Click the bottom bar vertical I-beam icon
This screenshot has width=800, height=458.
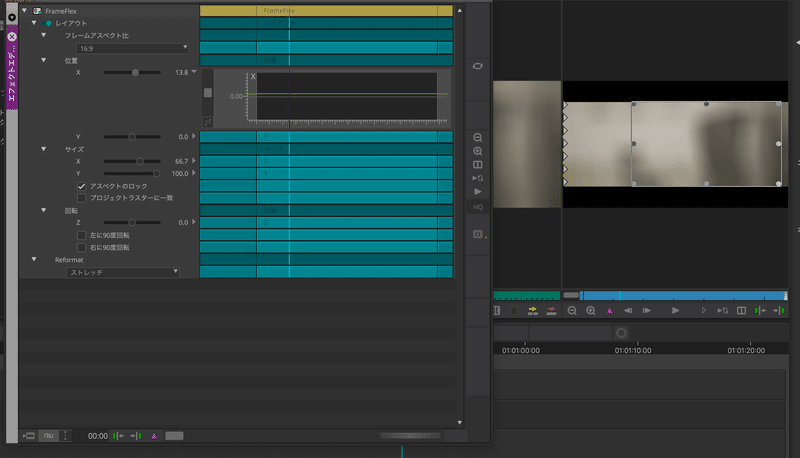65,436
